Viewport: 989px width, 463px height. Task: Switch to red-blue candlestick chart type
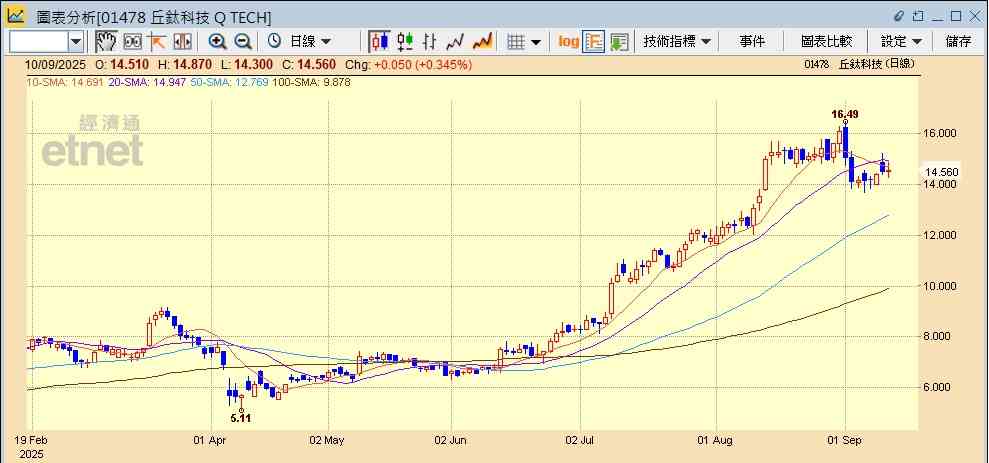380,42
